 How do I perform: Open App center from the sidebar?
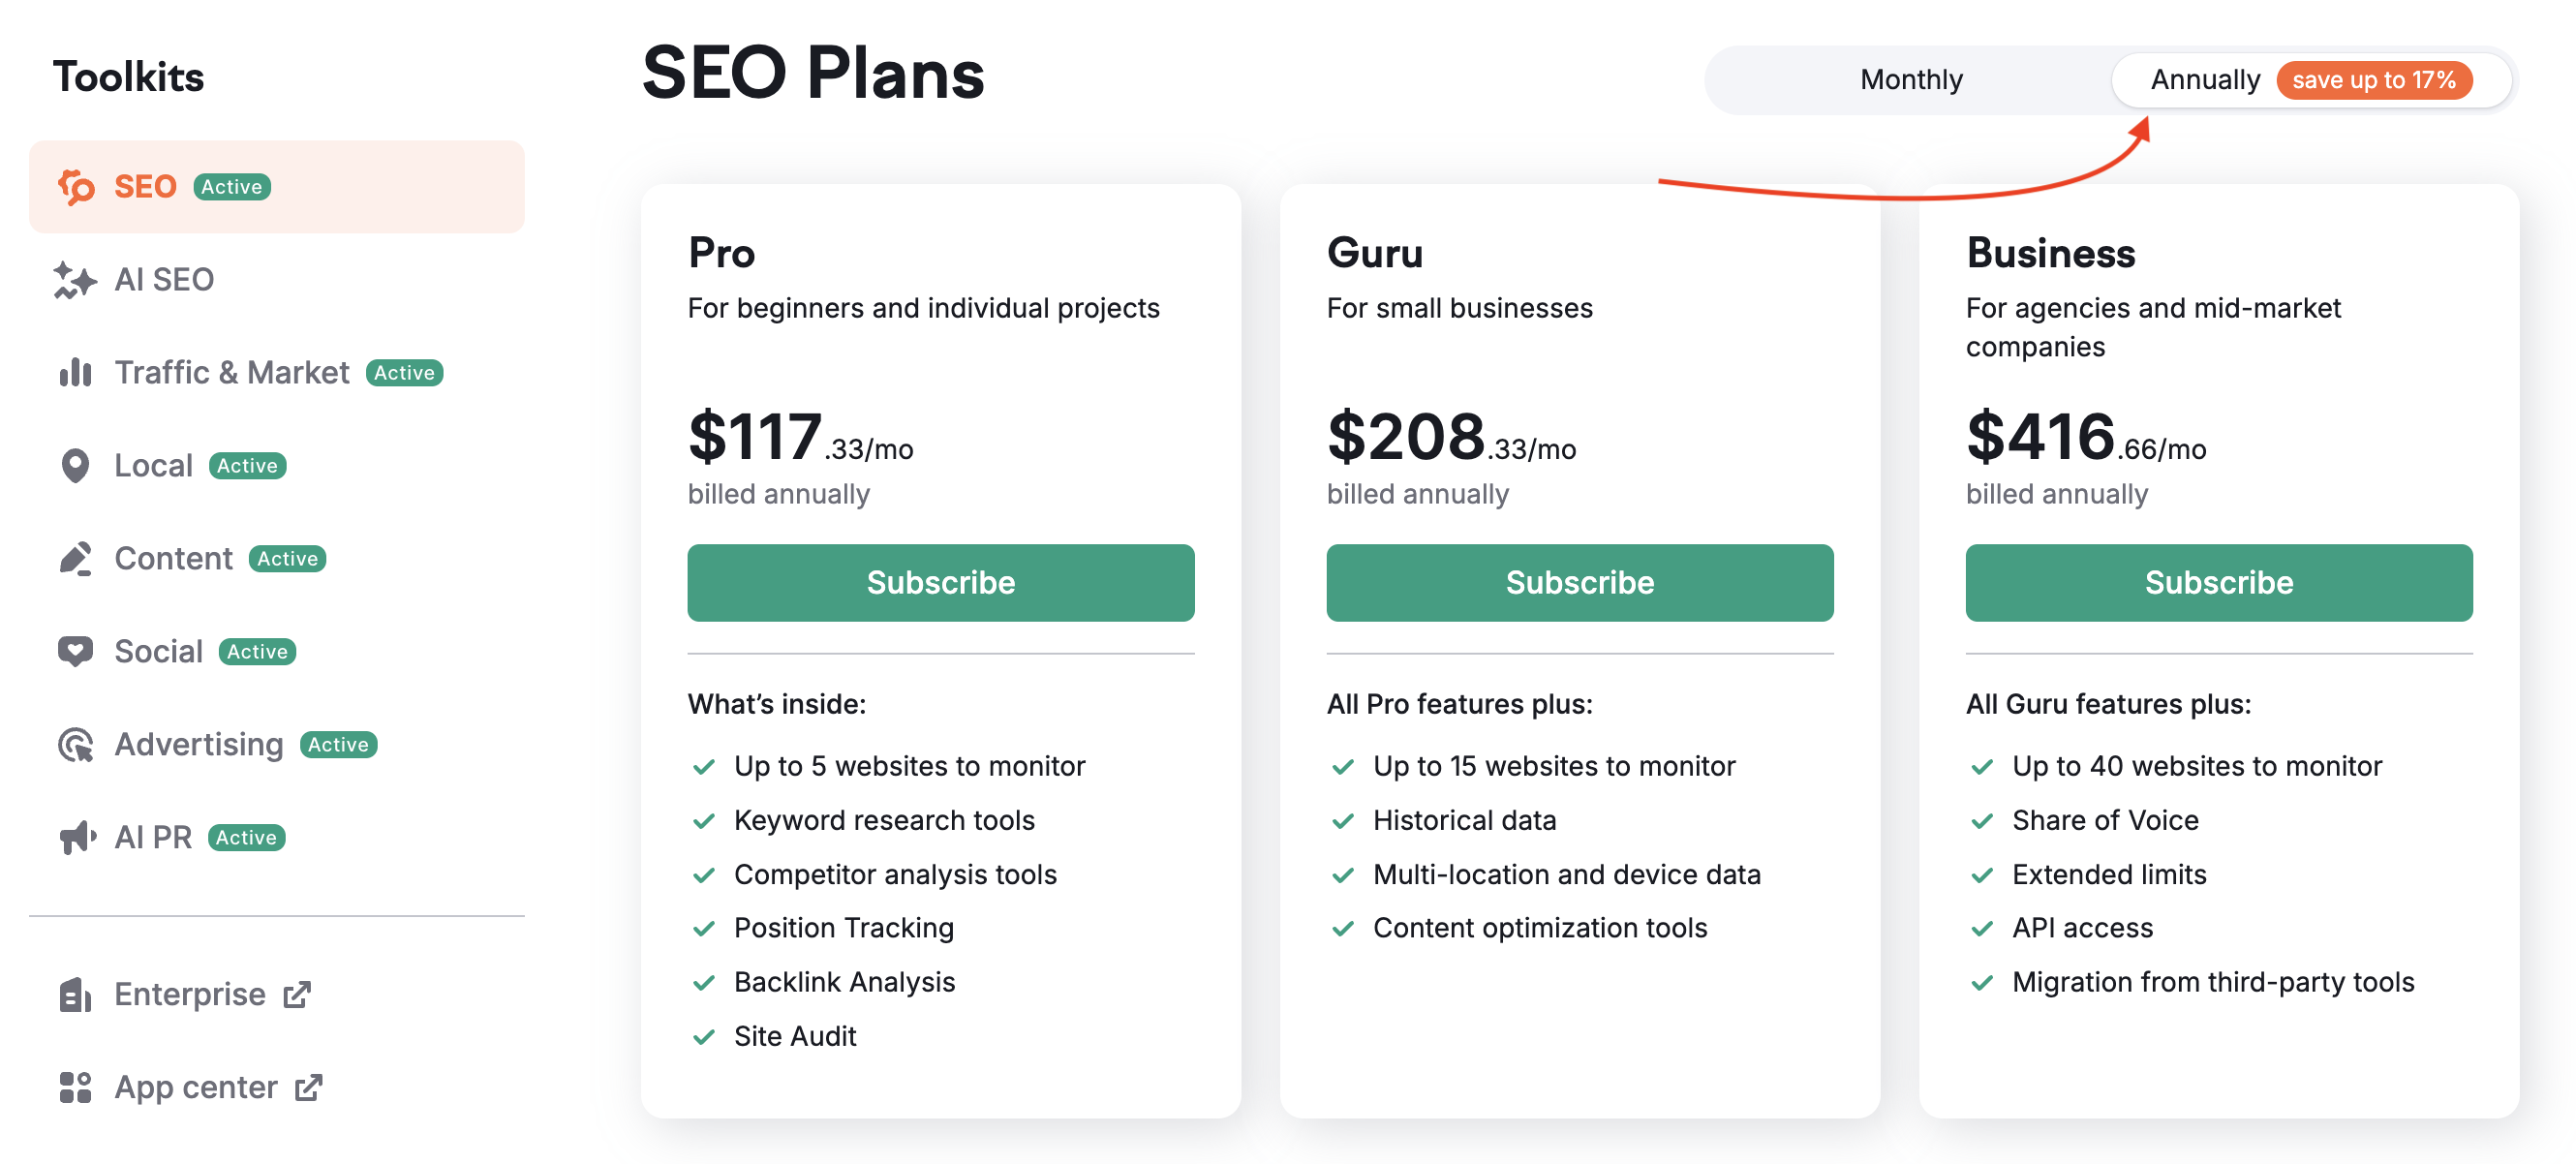pyautogui.click(x=195, y=1087)
